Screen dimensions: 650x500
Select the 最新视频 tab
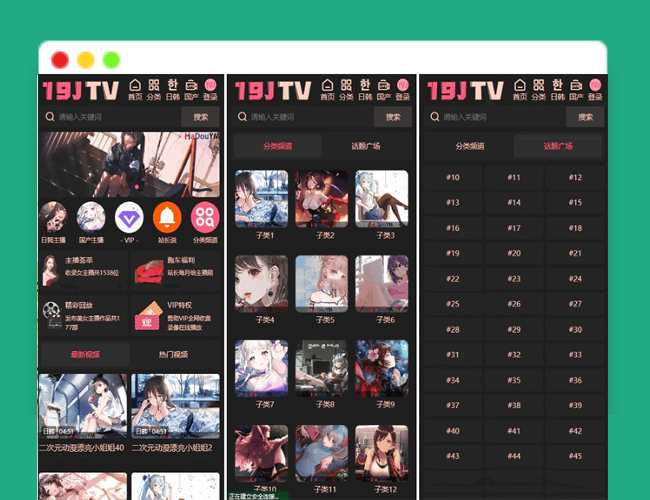pos(85,354)
